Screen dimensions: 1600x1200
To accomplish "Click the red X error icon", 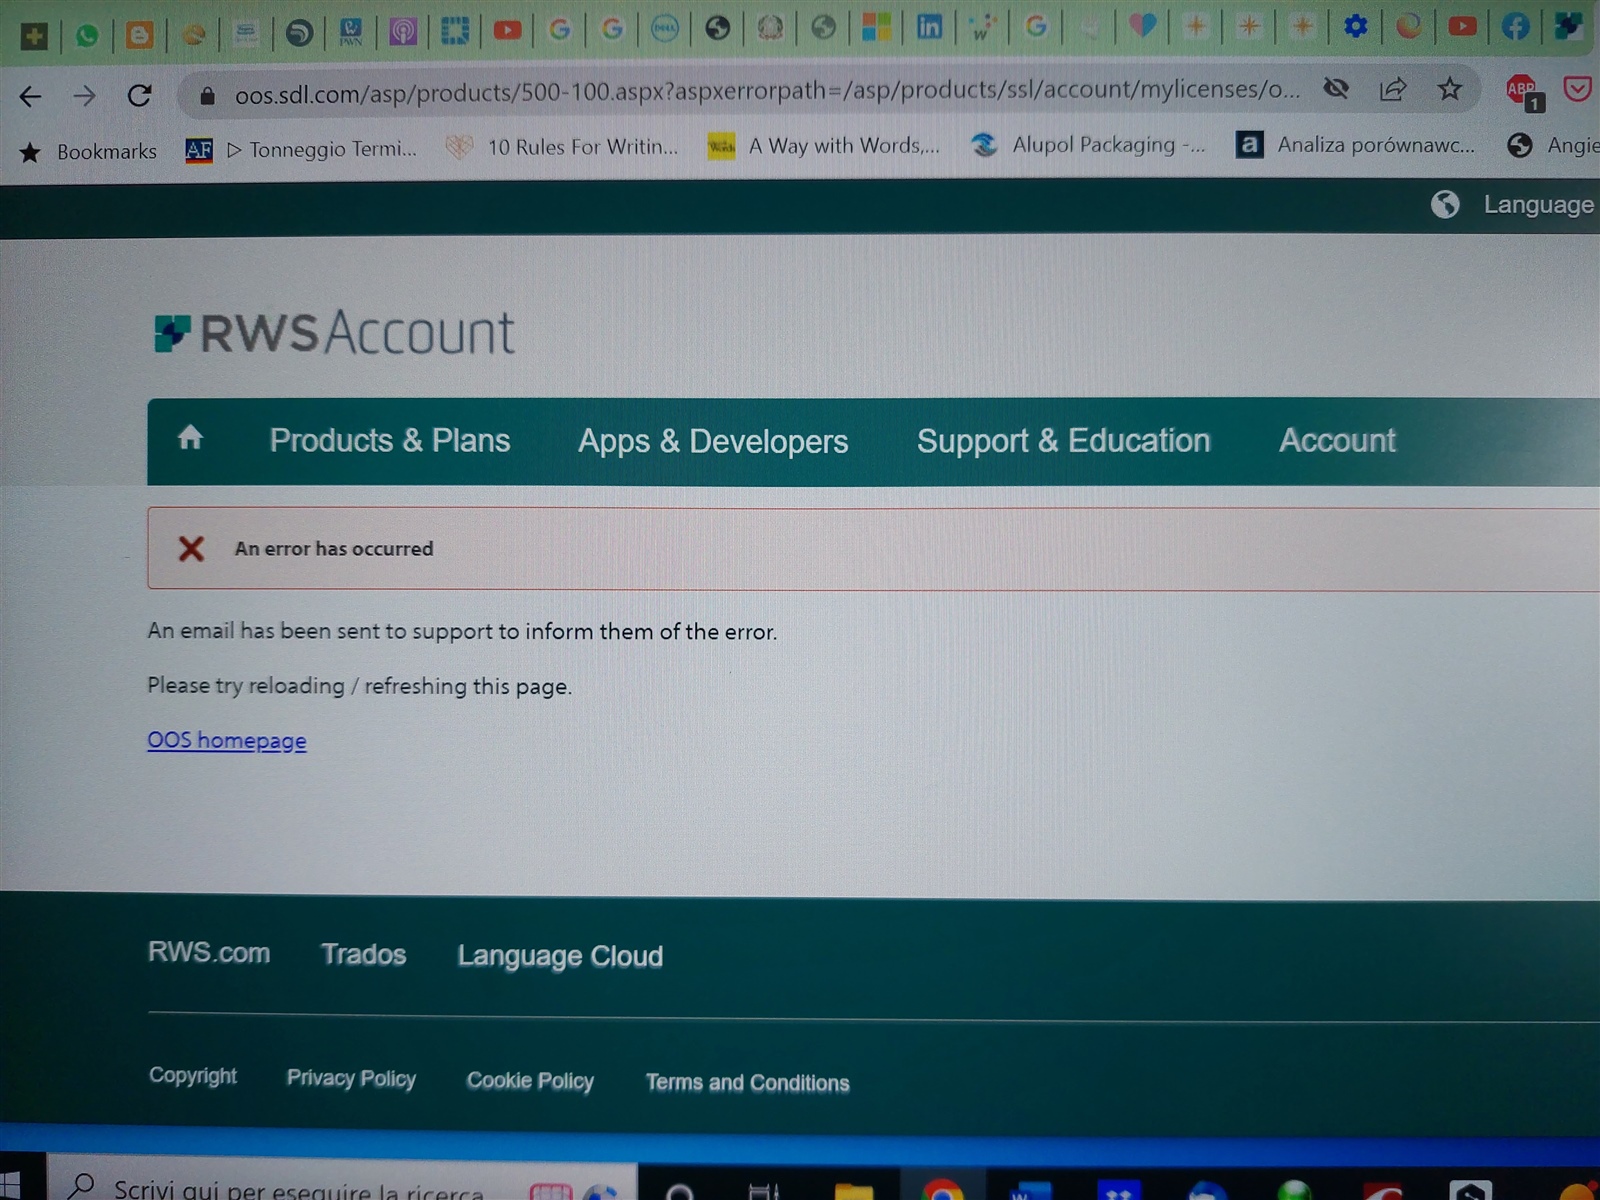I will (191, 548).
